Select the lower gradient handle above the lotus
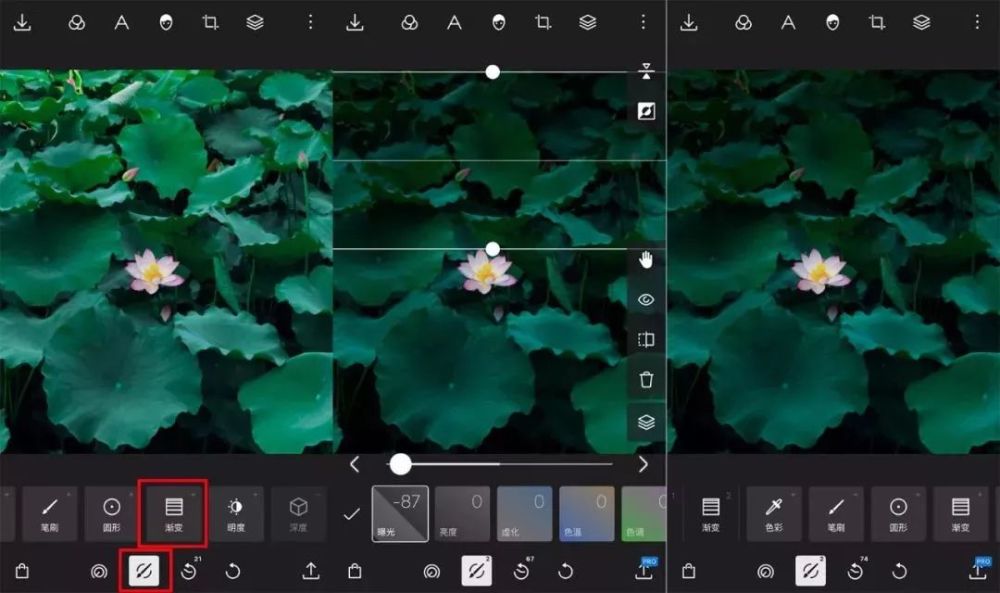Screen dimensions: 1000x593 coord(492,249)
